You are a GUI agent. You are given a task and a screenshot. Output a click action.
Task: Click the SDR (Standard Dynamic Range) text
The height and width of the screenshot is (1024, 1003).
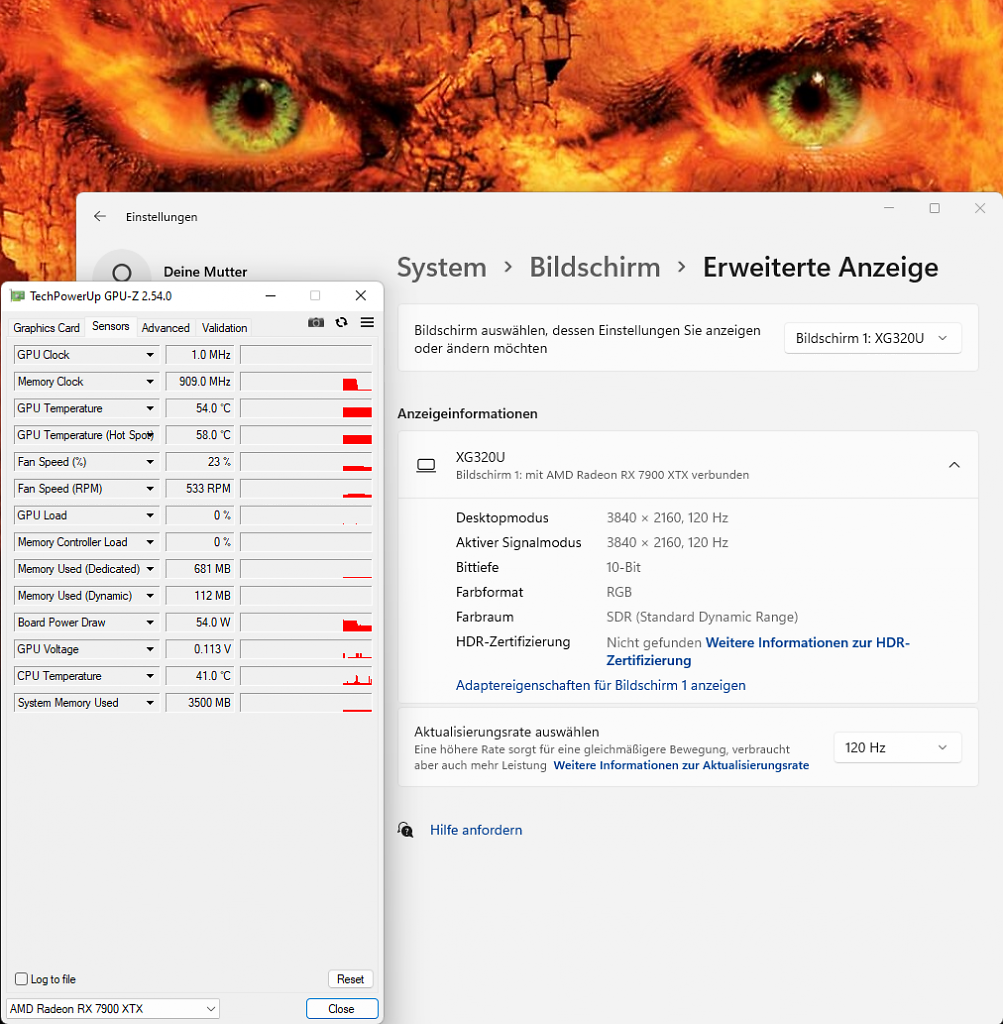pyautogui.click(x=702, y=617)
